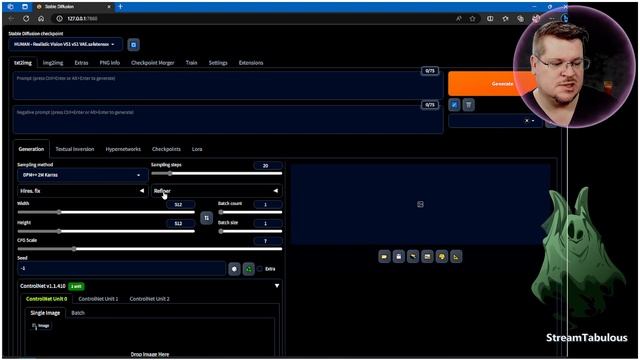Click the save image icon under preview
This screenshot has height=360, width=640.
click(399, 257)
